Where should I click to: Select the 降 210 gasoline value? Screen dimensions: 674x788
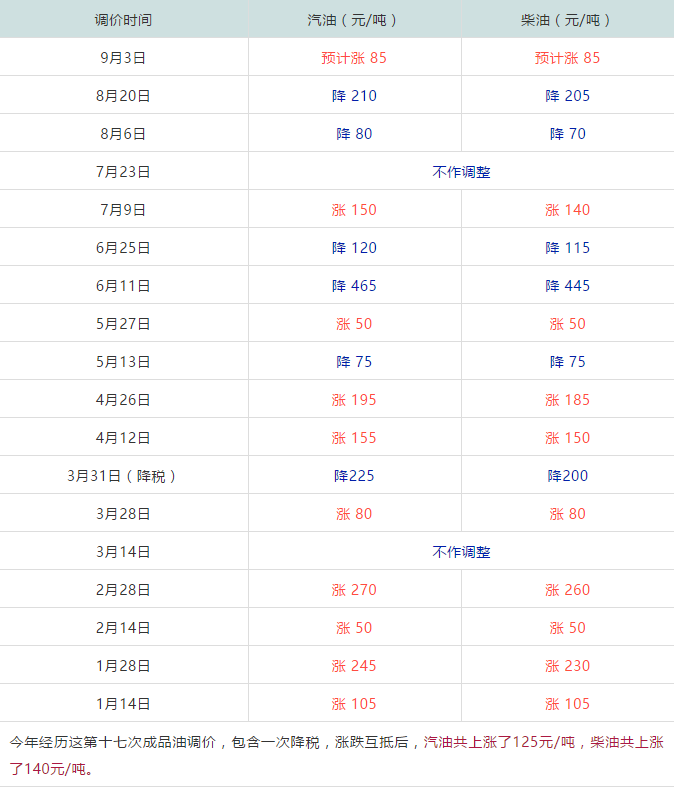click(354, 96)
